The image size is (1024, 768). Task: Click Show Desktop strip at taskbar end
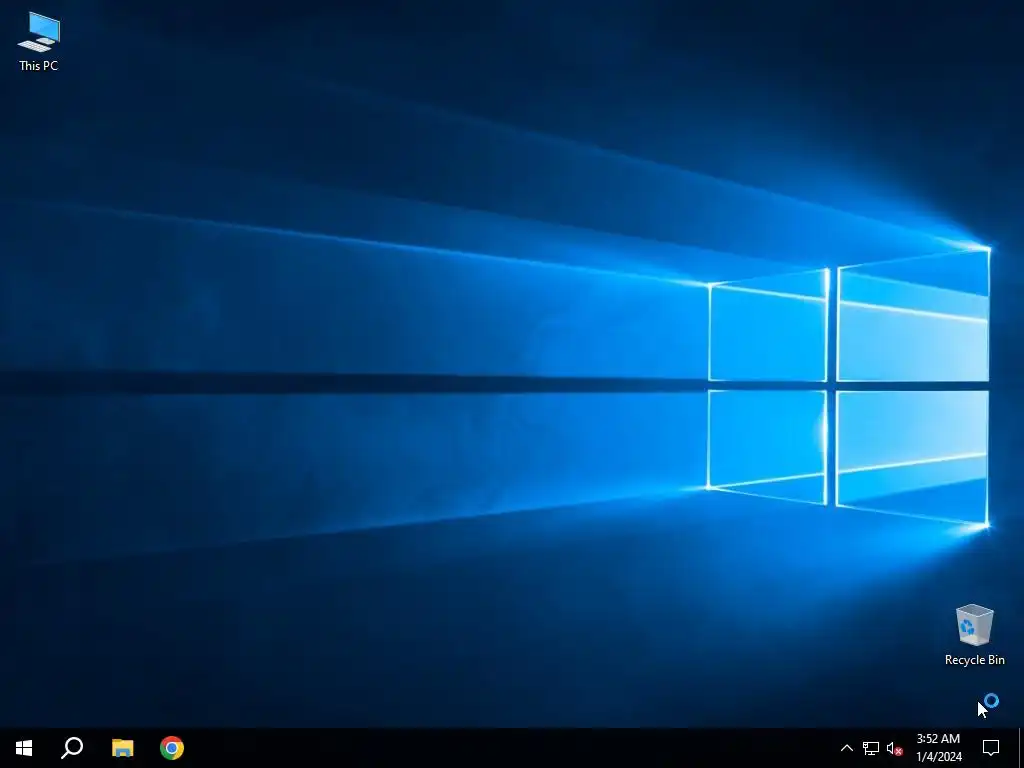tap(1021, 748)
